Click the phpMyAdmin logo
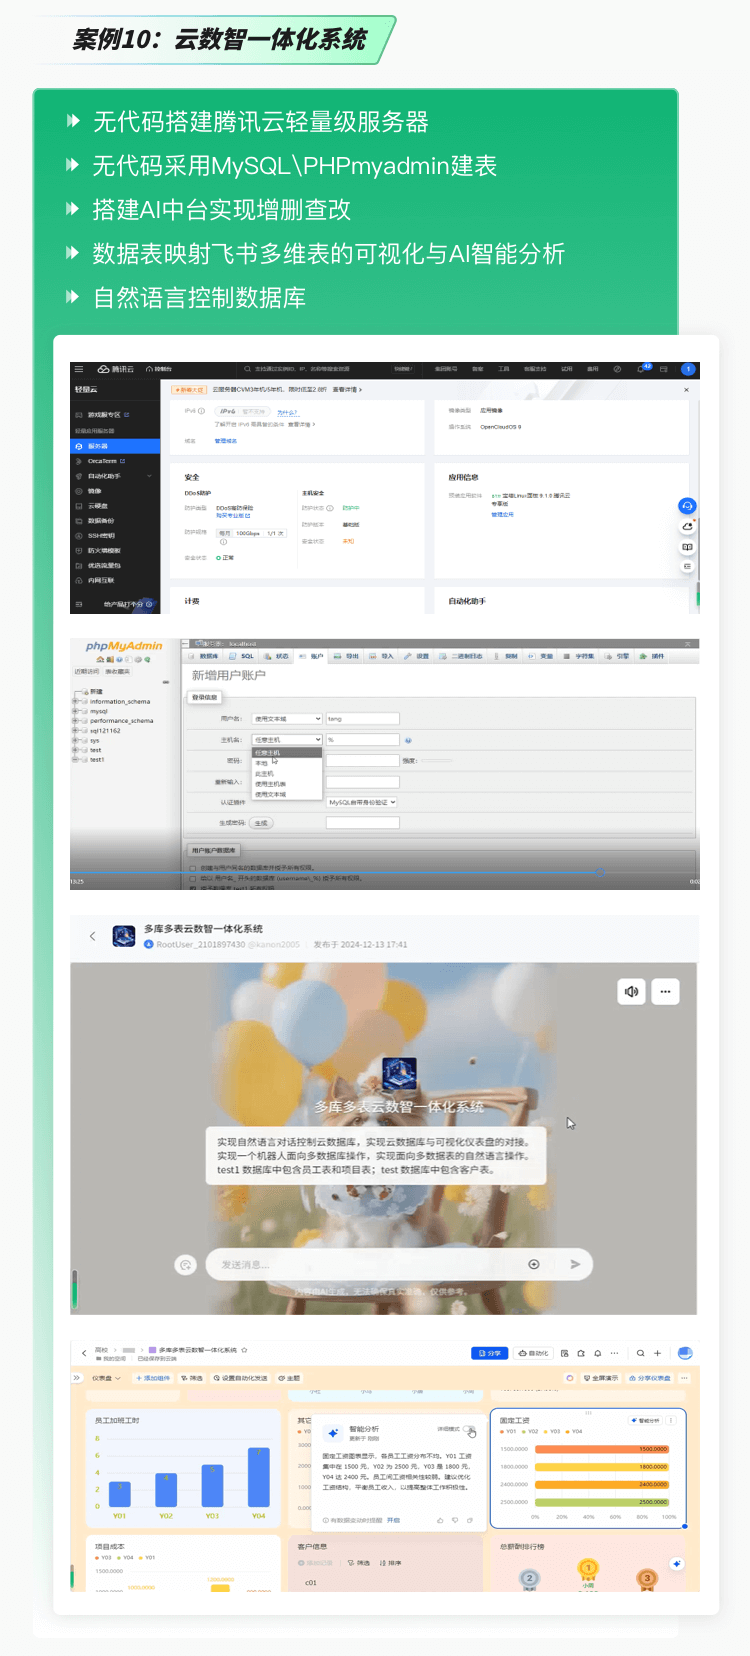The image size is (750, 1656). pyautogui.click(x=124, y=646)
